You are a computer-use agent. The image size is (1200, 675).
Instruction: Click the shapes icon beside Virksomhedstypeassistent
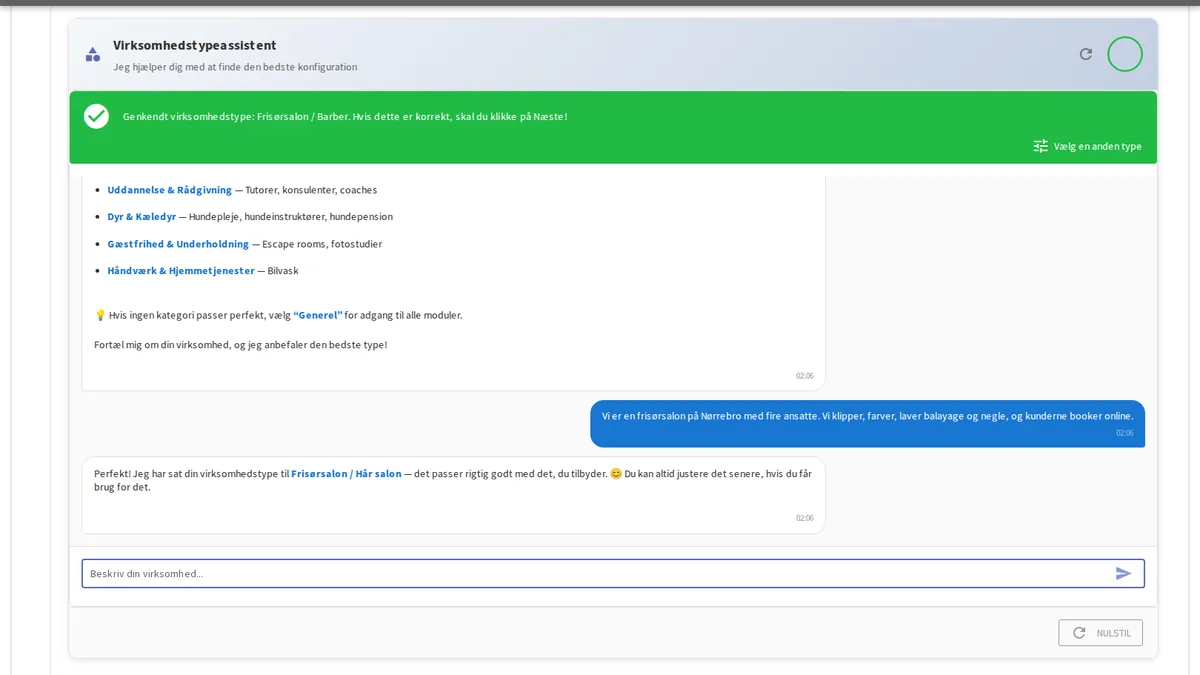pyautogui.click(x=93, y=54)
